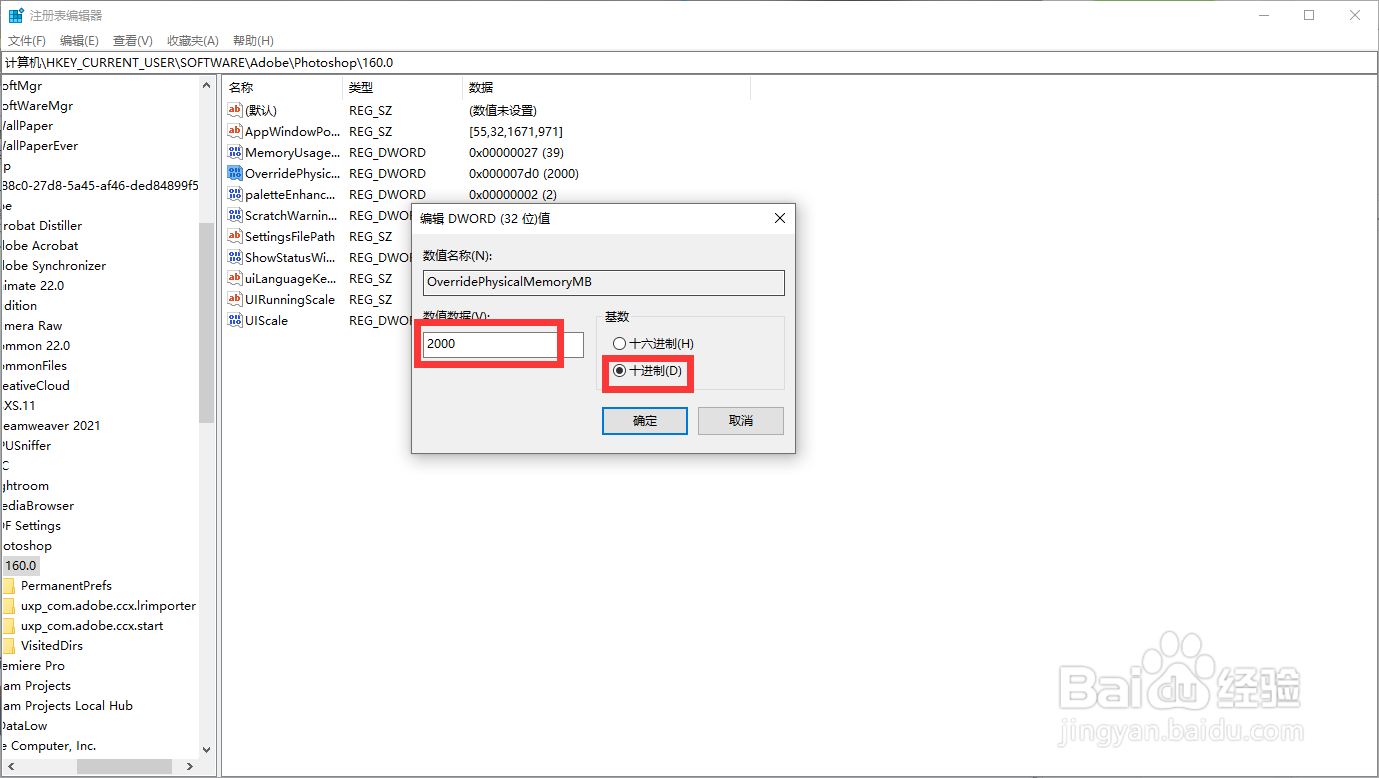Viewport: 1379px width, 778px height.
Task: Select the CommonFiles key in tree
Action: coord(34,366)
